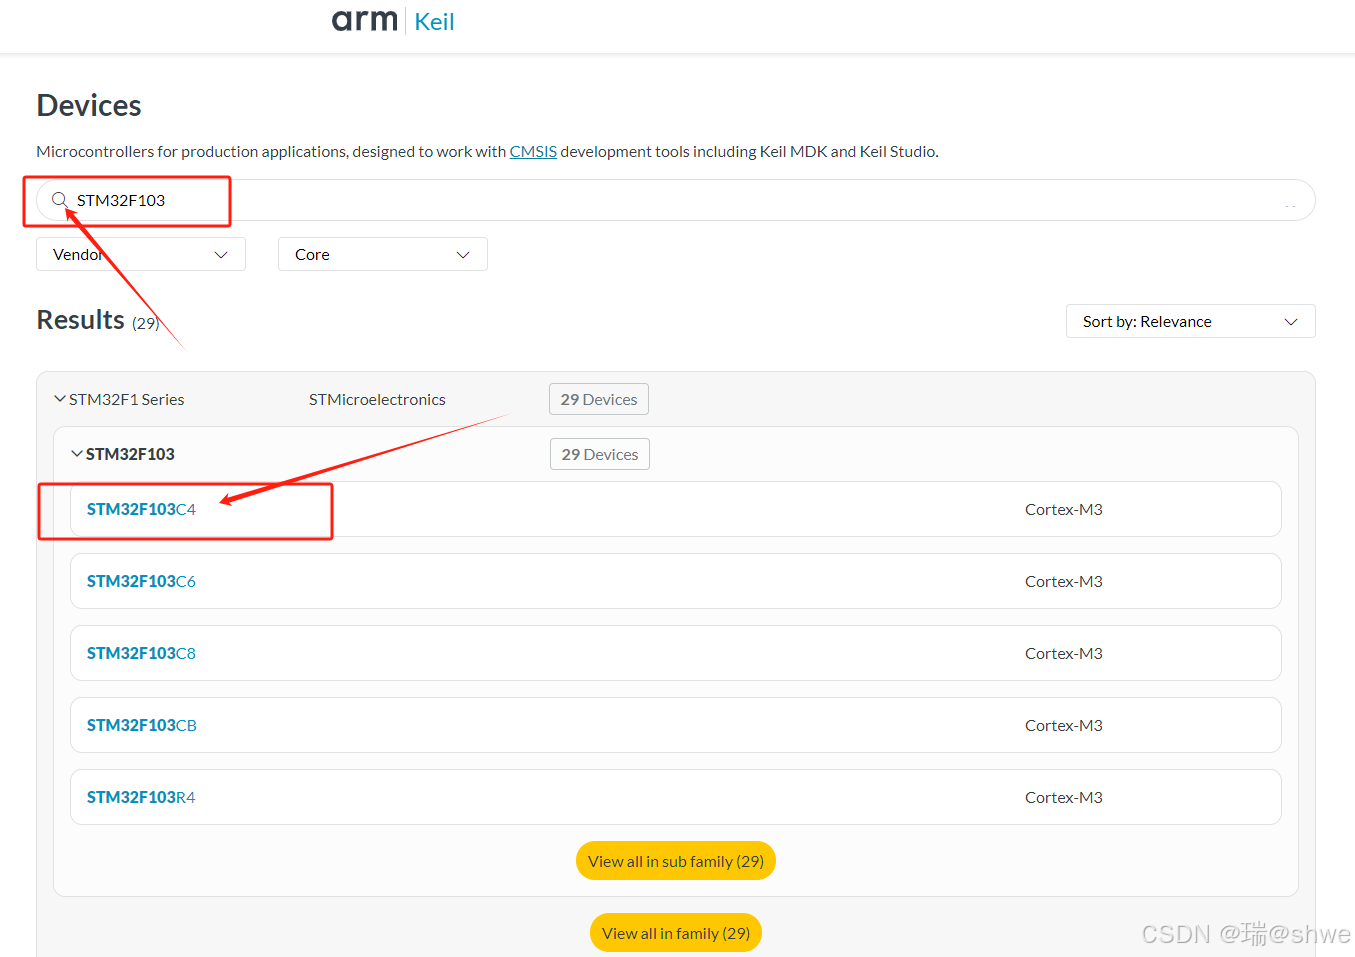This screenshot has height=957, width=1355.
Task: Click Cortex-M3 in the STM32F103CB row
Action: point(1064,725)
